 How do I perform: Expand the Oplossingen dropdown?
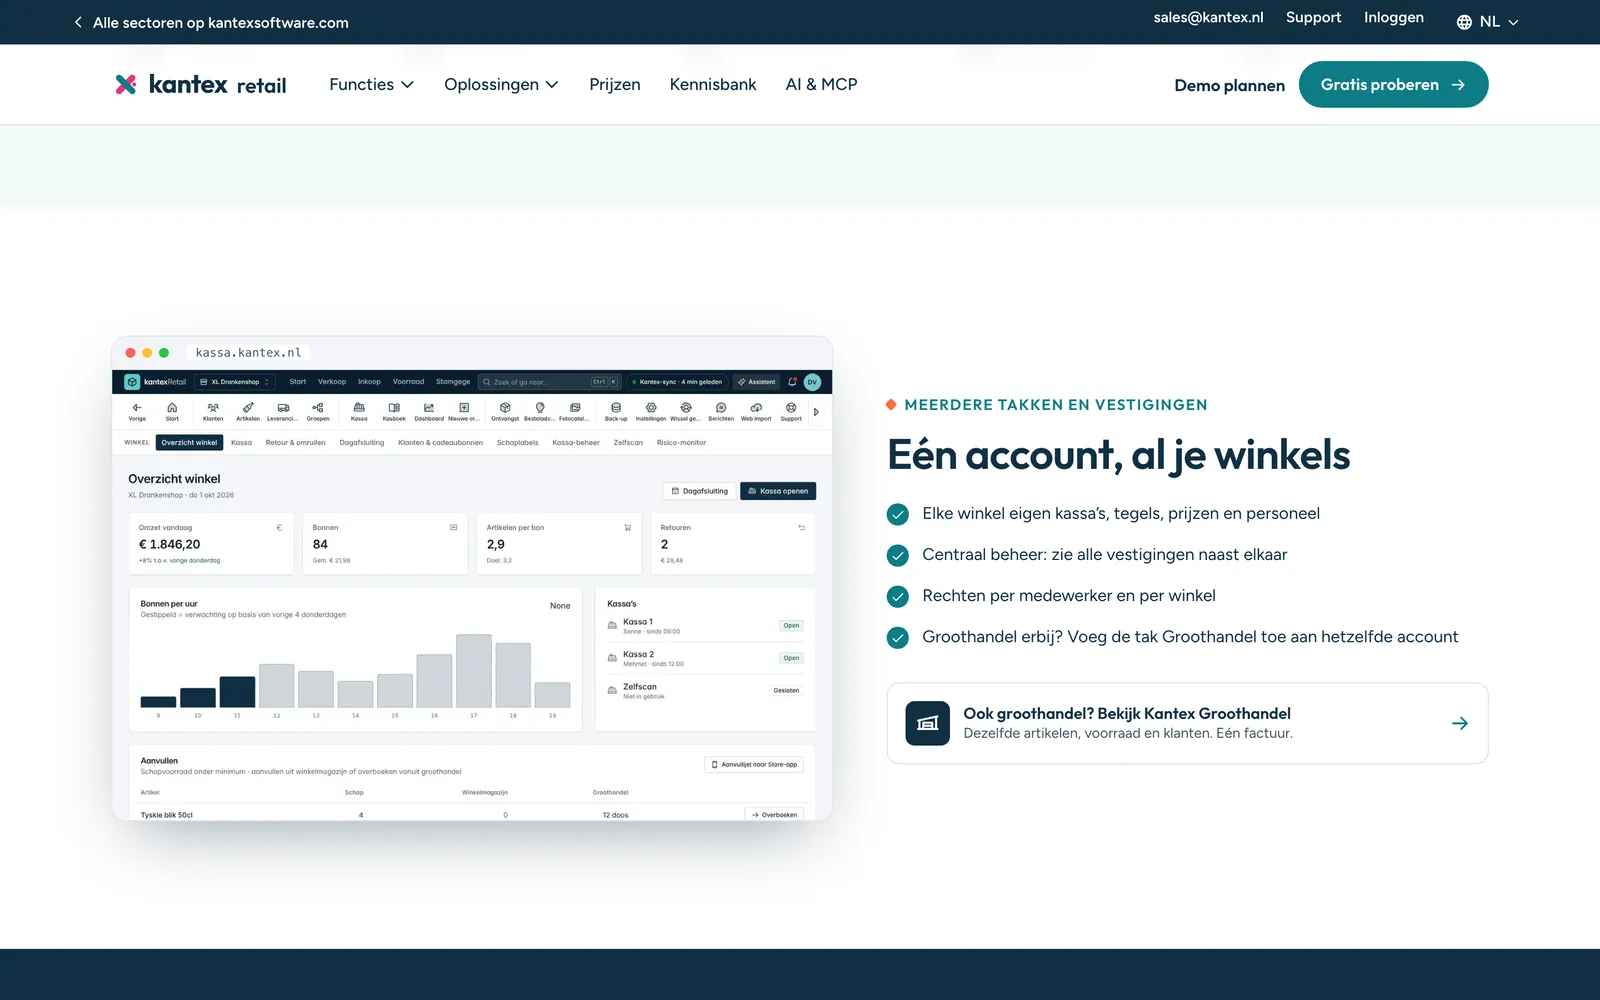[x=501, y=85]
